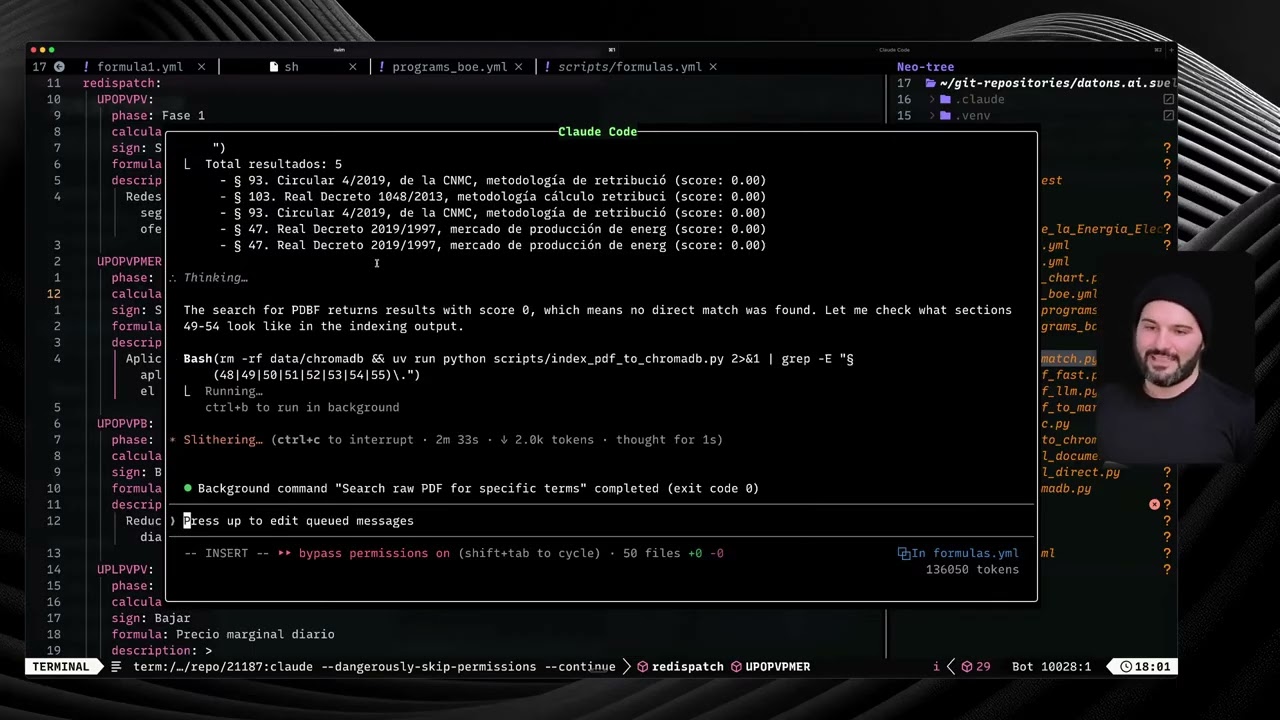Select the f_fast.p file in Neo-tree
1280x720 pixels.
coord(1068,375)
